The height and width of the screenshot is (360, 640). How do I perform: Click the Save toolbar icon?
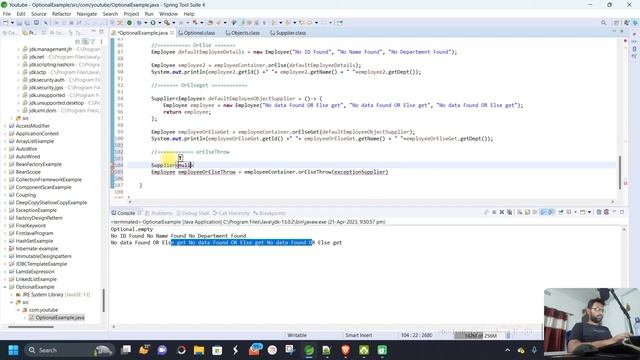(19, 23)
